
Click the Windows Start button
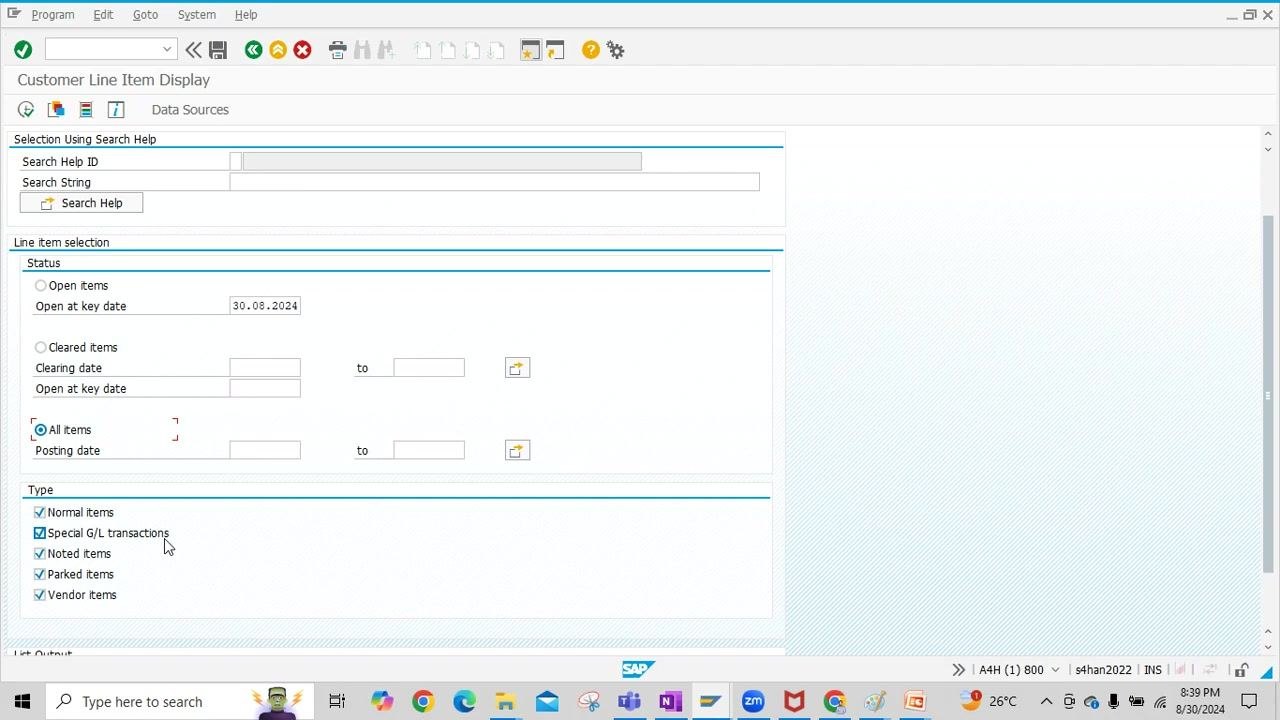pos(22,701)
